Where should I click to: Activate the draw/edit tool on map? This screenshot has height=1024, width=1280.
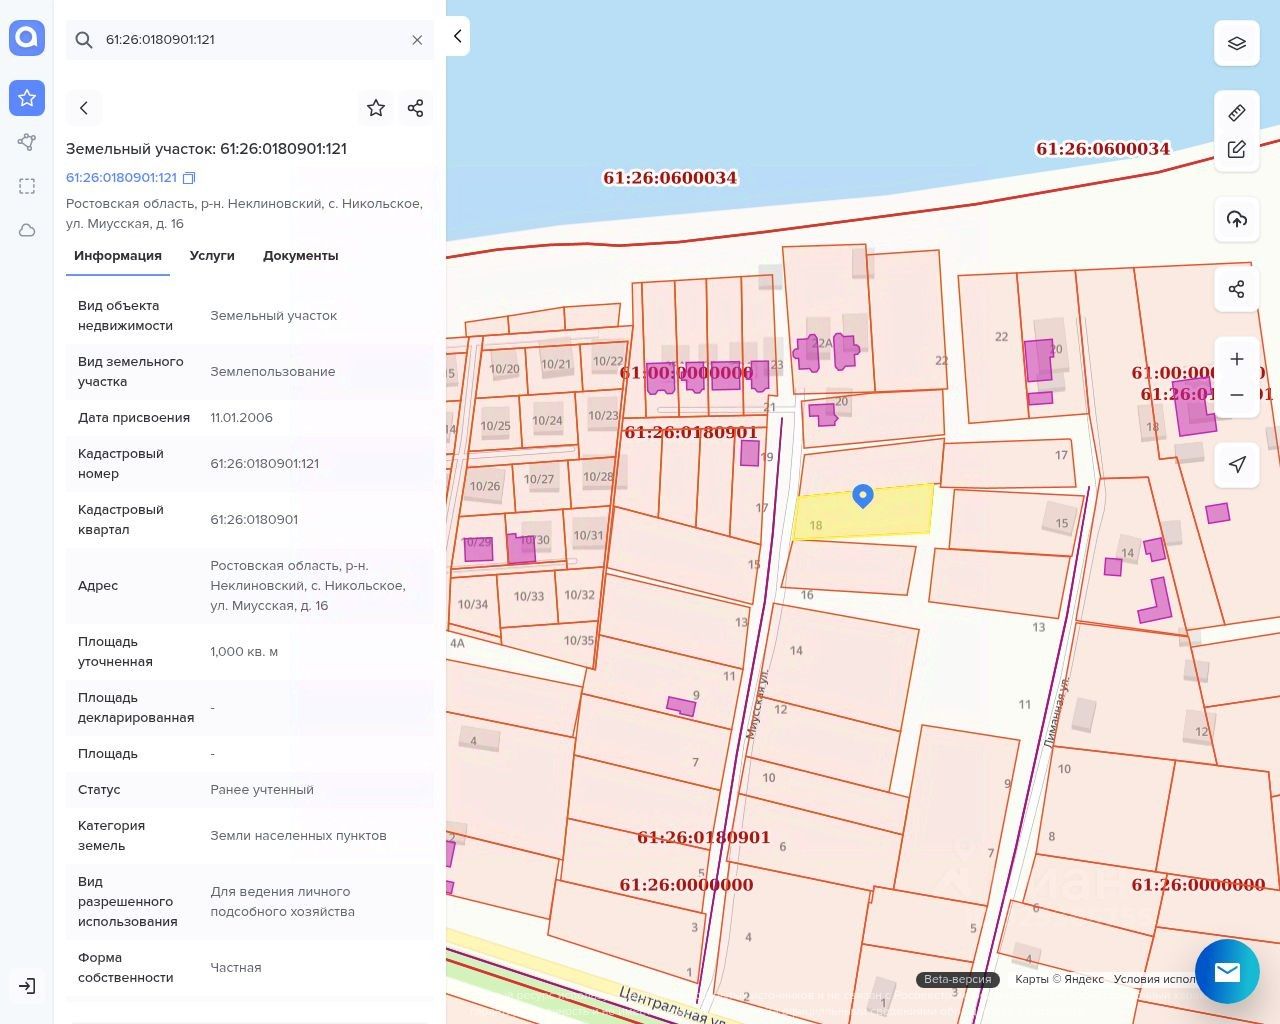click(x=1236, y=150)
